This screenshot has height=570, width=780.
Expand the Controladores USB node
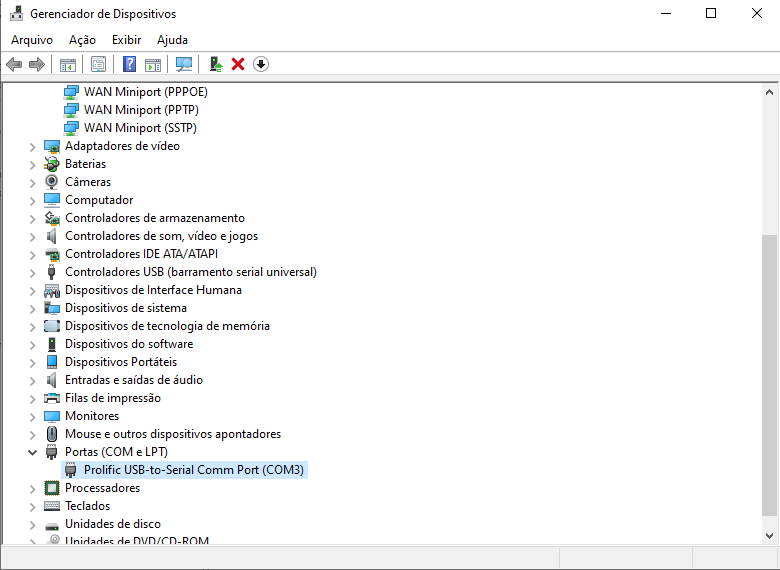coord(33,272)
